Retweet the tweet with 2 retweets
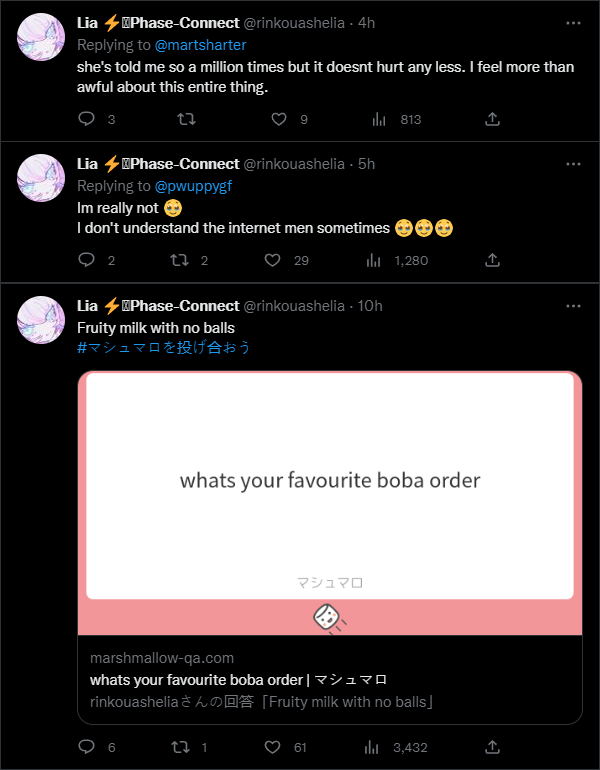600x770 pixels. (180, 260)
